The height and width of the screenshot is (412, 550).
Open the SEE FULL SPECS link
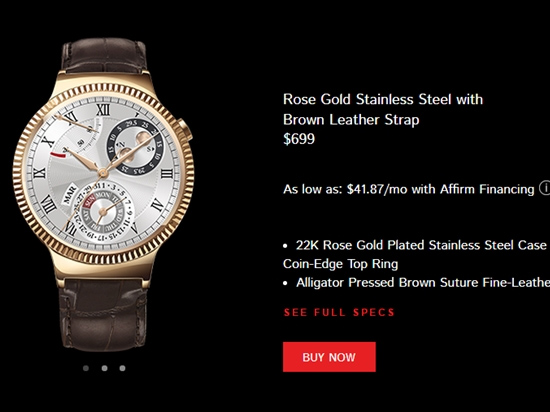[x=339, y=312]
